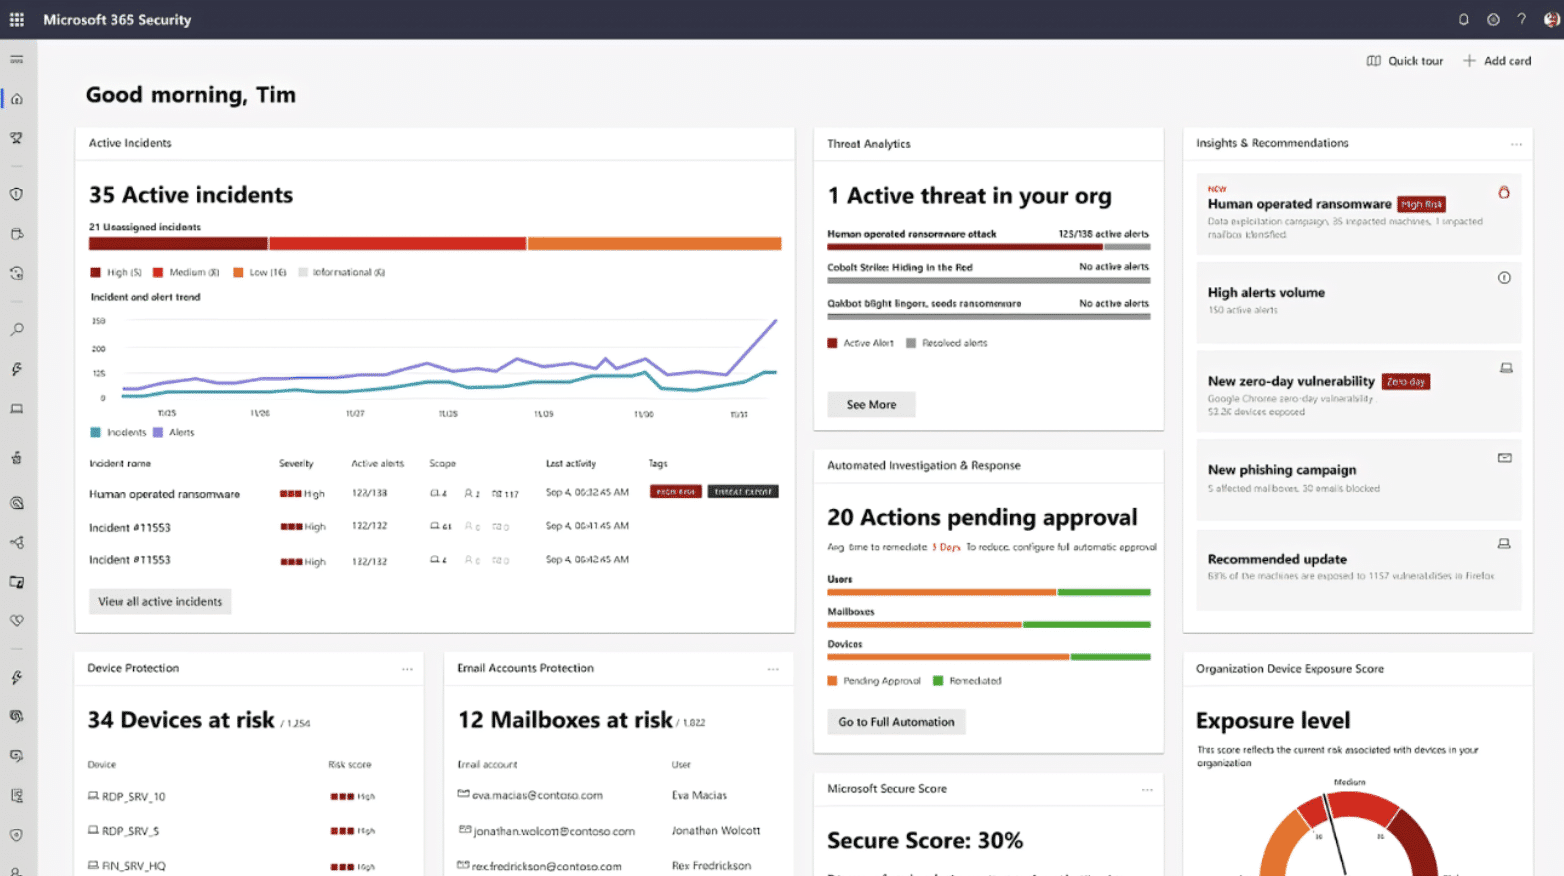This screenshot has height=876, width=1564.
Task: Open the Microsoft Secure Score card menu
Action: coord(1145,788)
